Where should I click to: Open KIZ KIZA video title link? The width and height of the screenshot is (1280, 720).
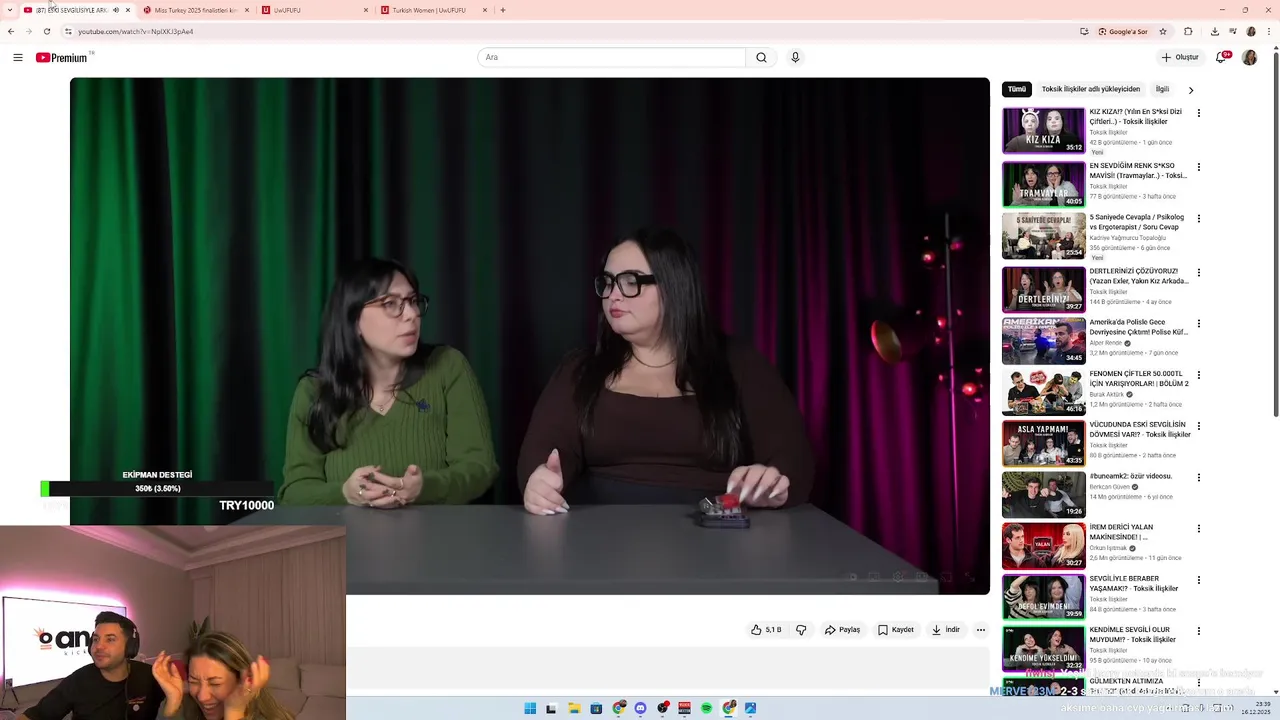pyautogui.click(x=1136, y=116)
